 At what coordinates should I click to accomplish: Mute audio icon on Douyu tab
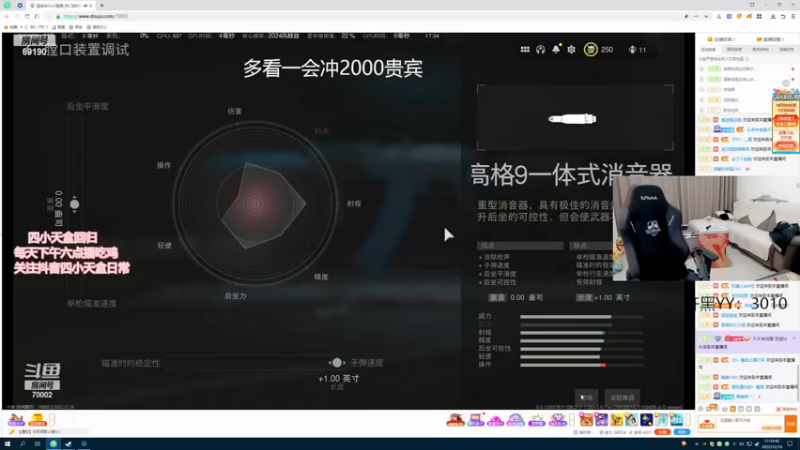click(85, 6)
